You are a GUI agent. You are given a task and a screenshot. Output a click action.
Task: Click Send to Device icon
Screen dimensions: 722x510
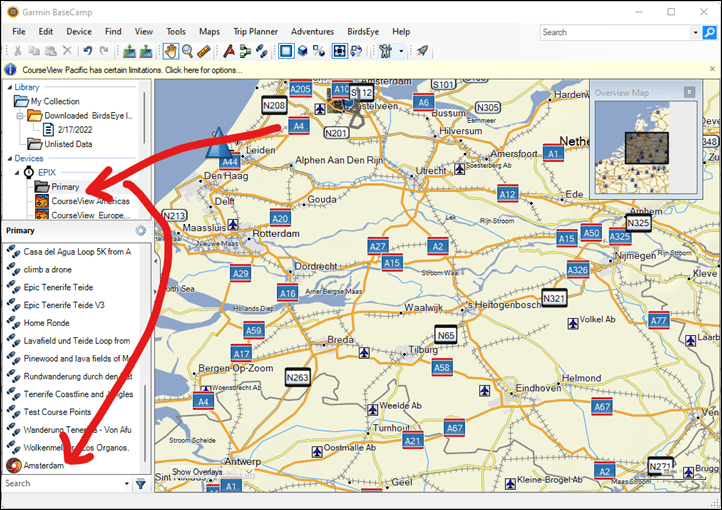point(129,51)
